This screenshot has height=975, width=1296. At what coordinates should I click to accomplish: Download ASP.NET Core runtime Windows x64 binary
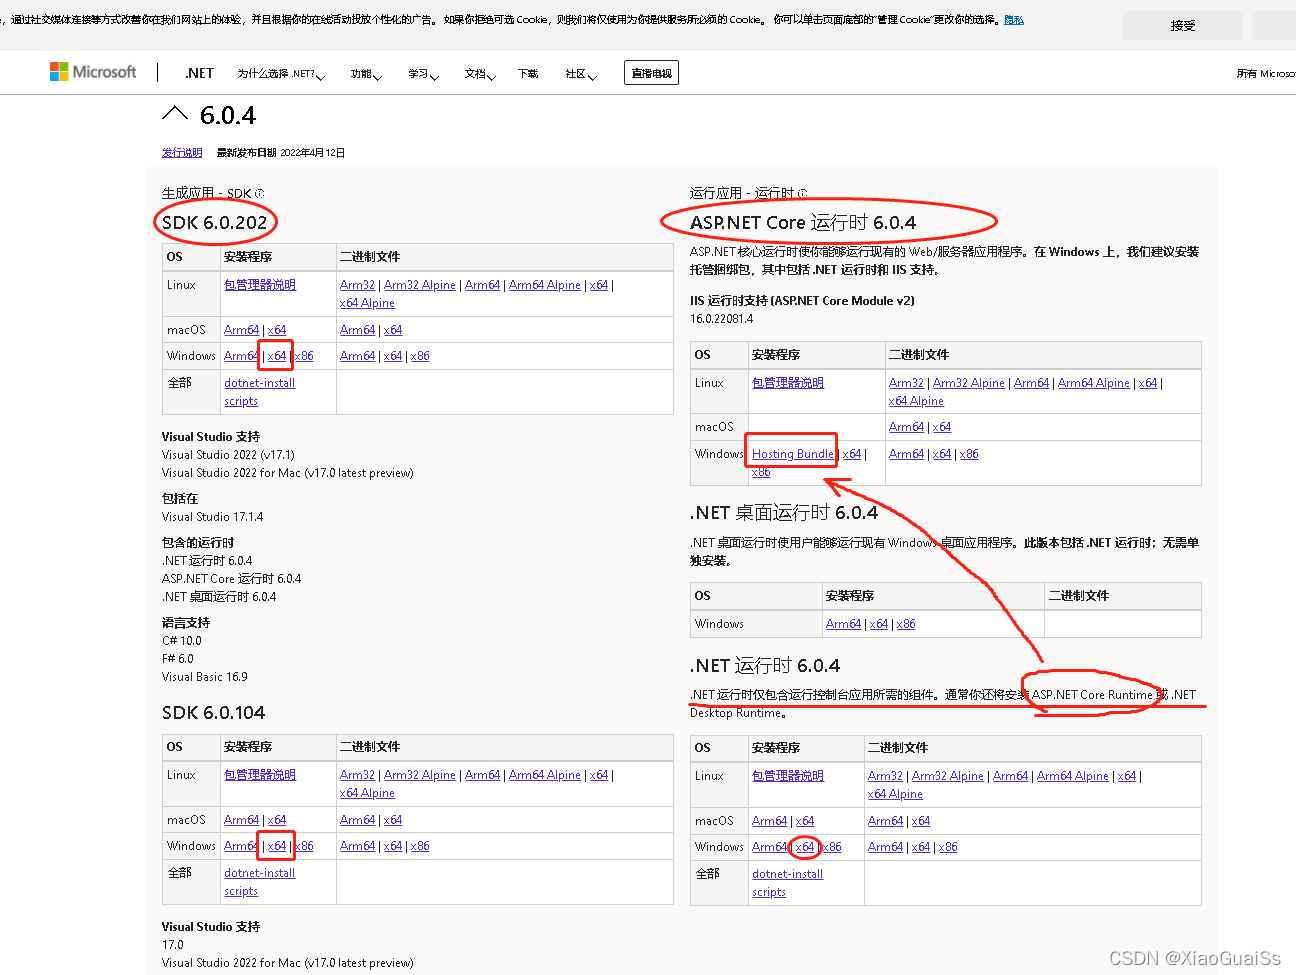[942, 454]
